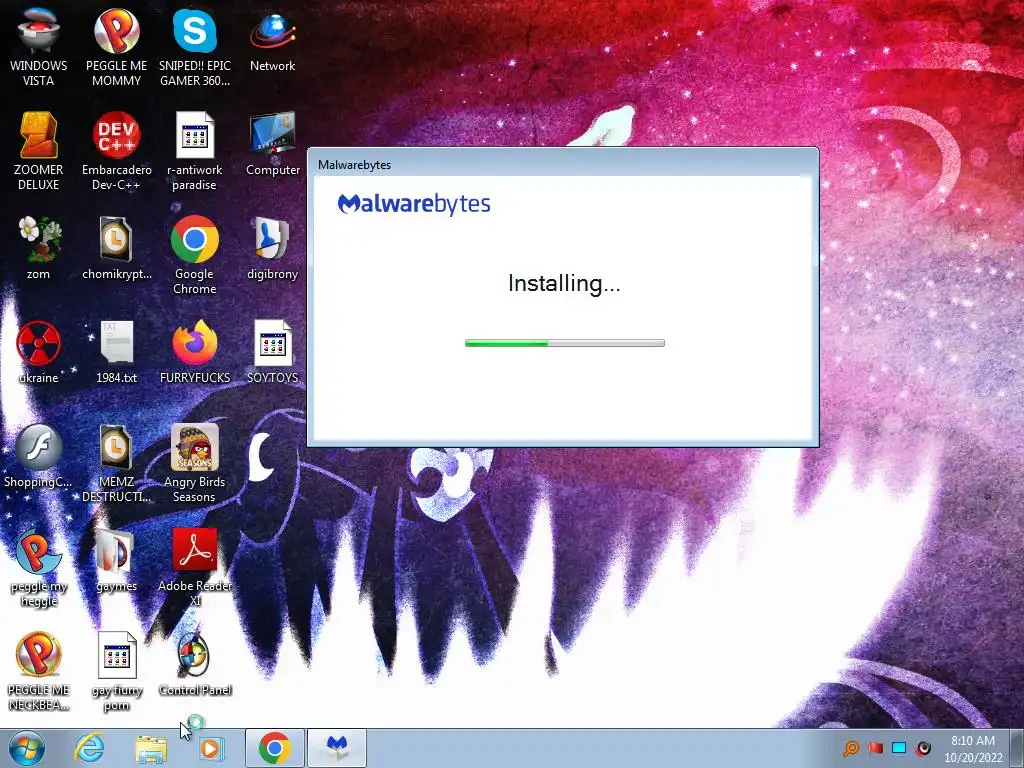
Task: Click the magnifier icon in system tray
Action: click(851, 748)
